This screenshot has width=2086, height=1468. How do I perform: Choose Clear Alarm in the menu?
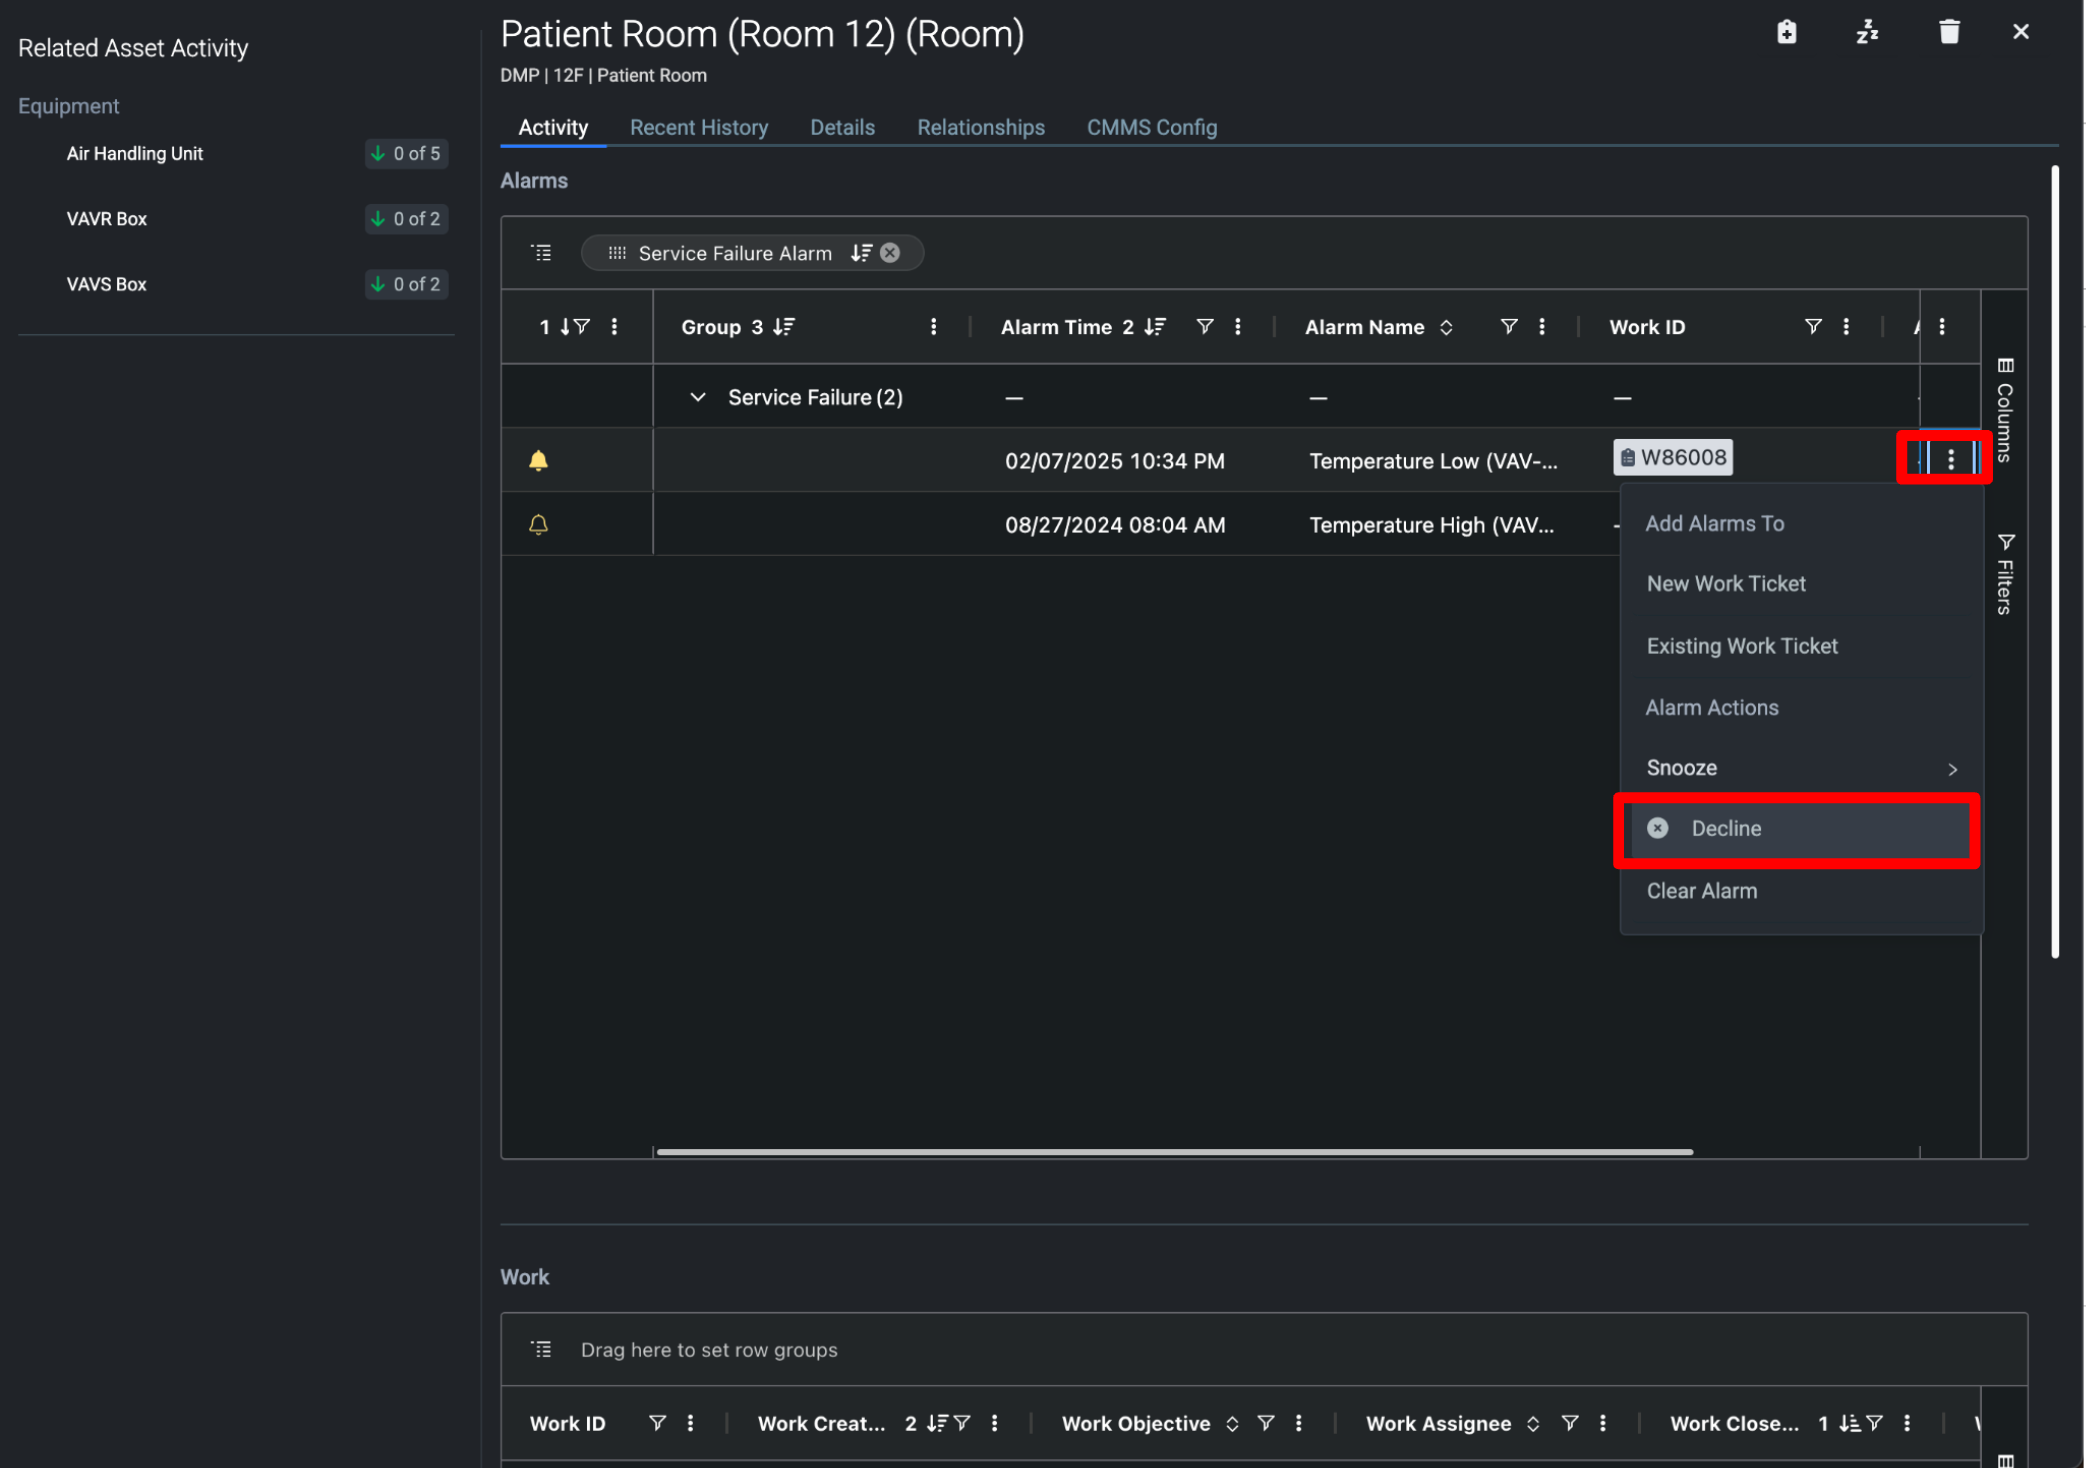pos(1702,891)
